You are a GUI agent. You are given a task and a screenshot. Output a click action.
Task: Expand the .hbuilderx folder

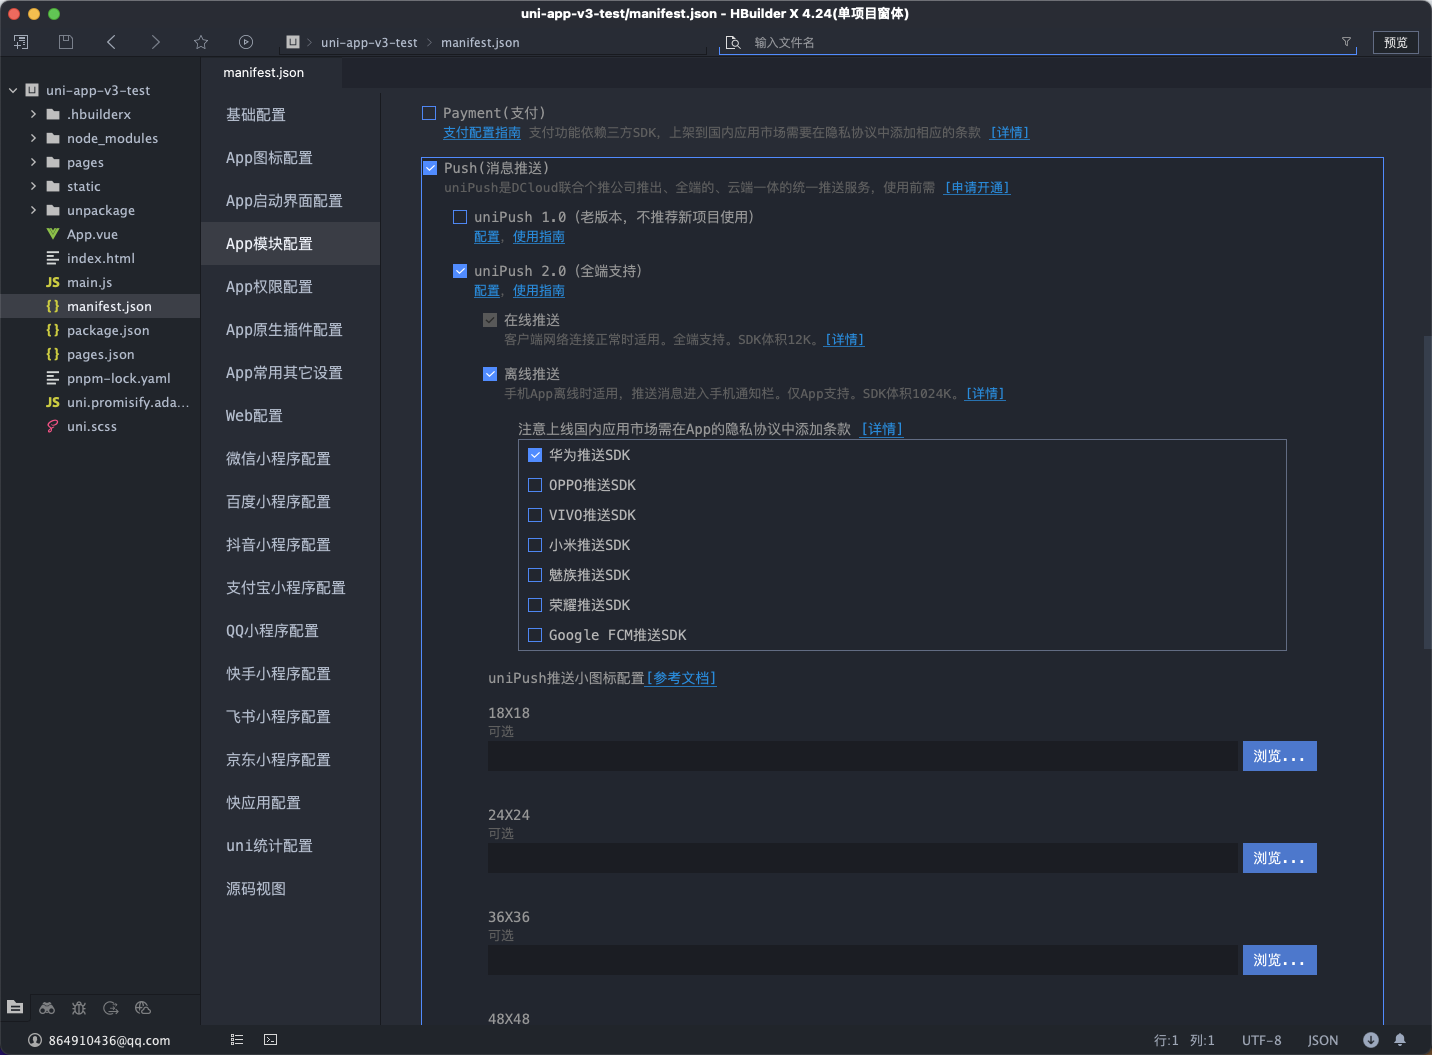33,114
